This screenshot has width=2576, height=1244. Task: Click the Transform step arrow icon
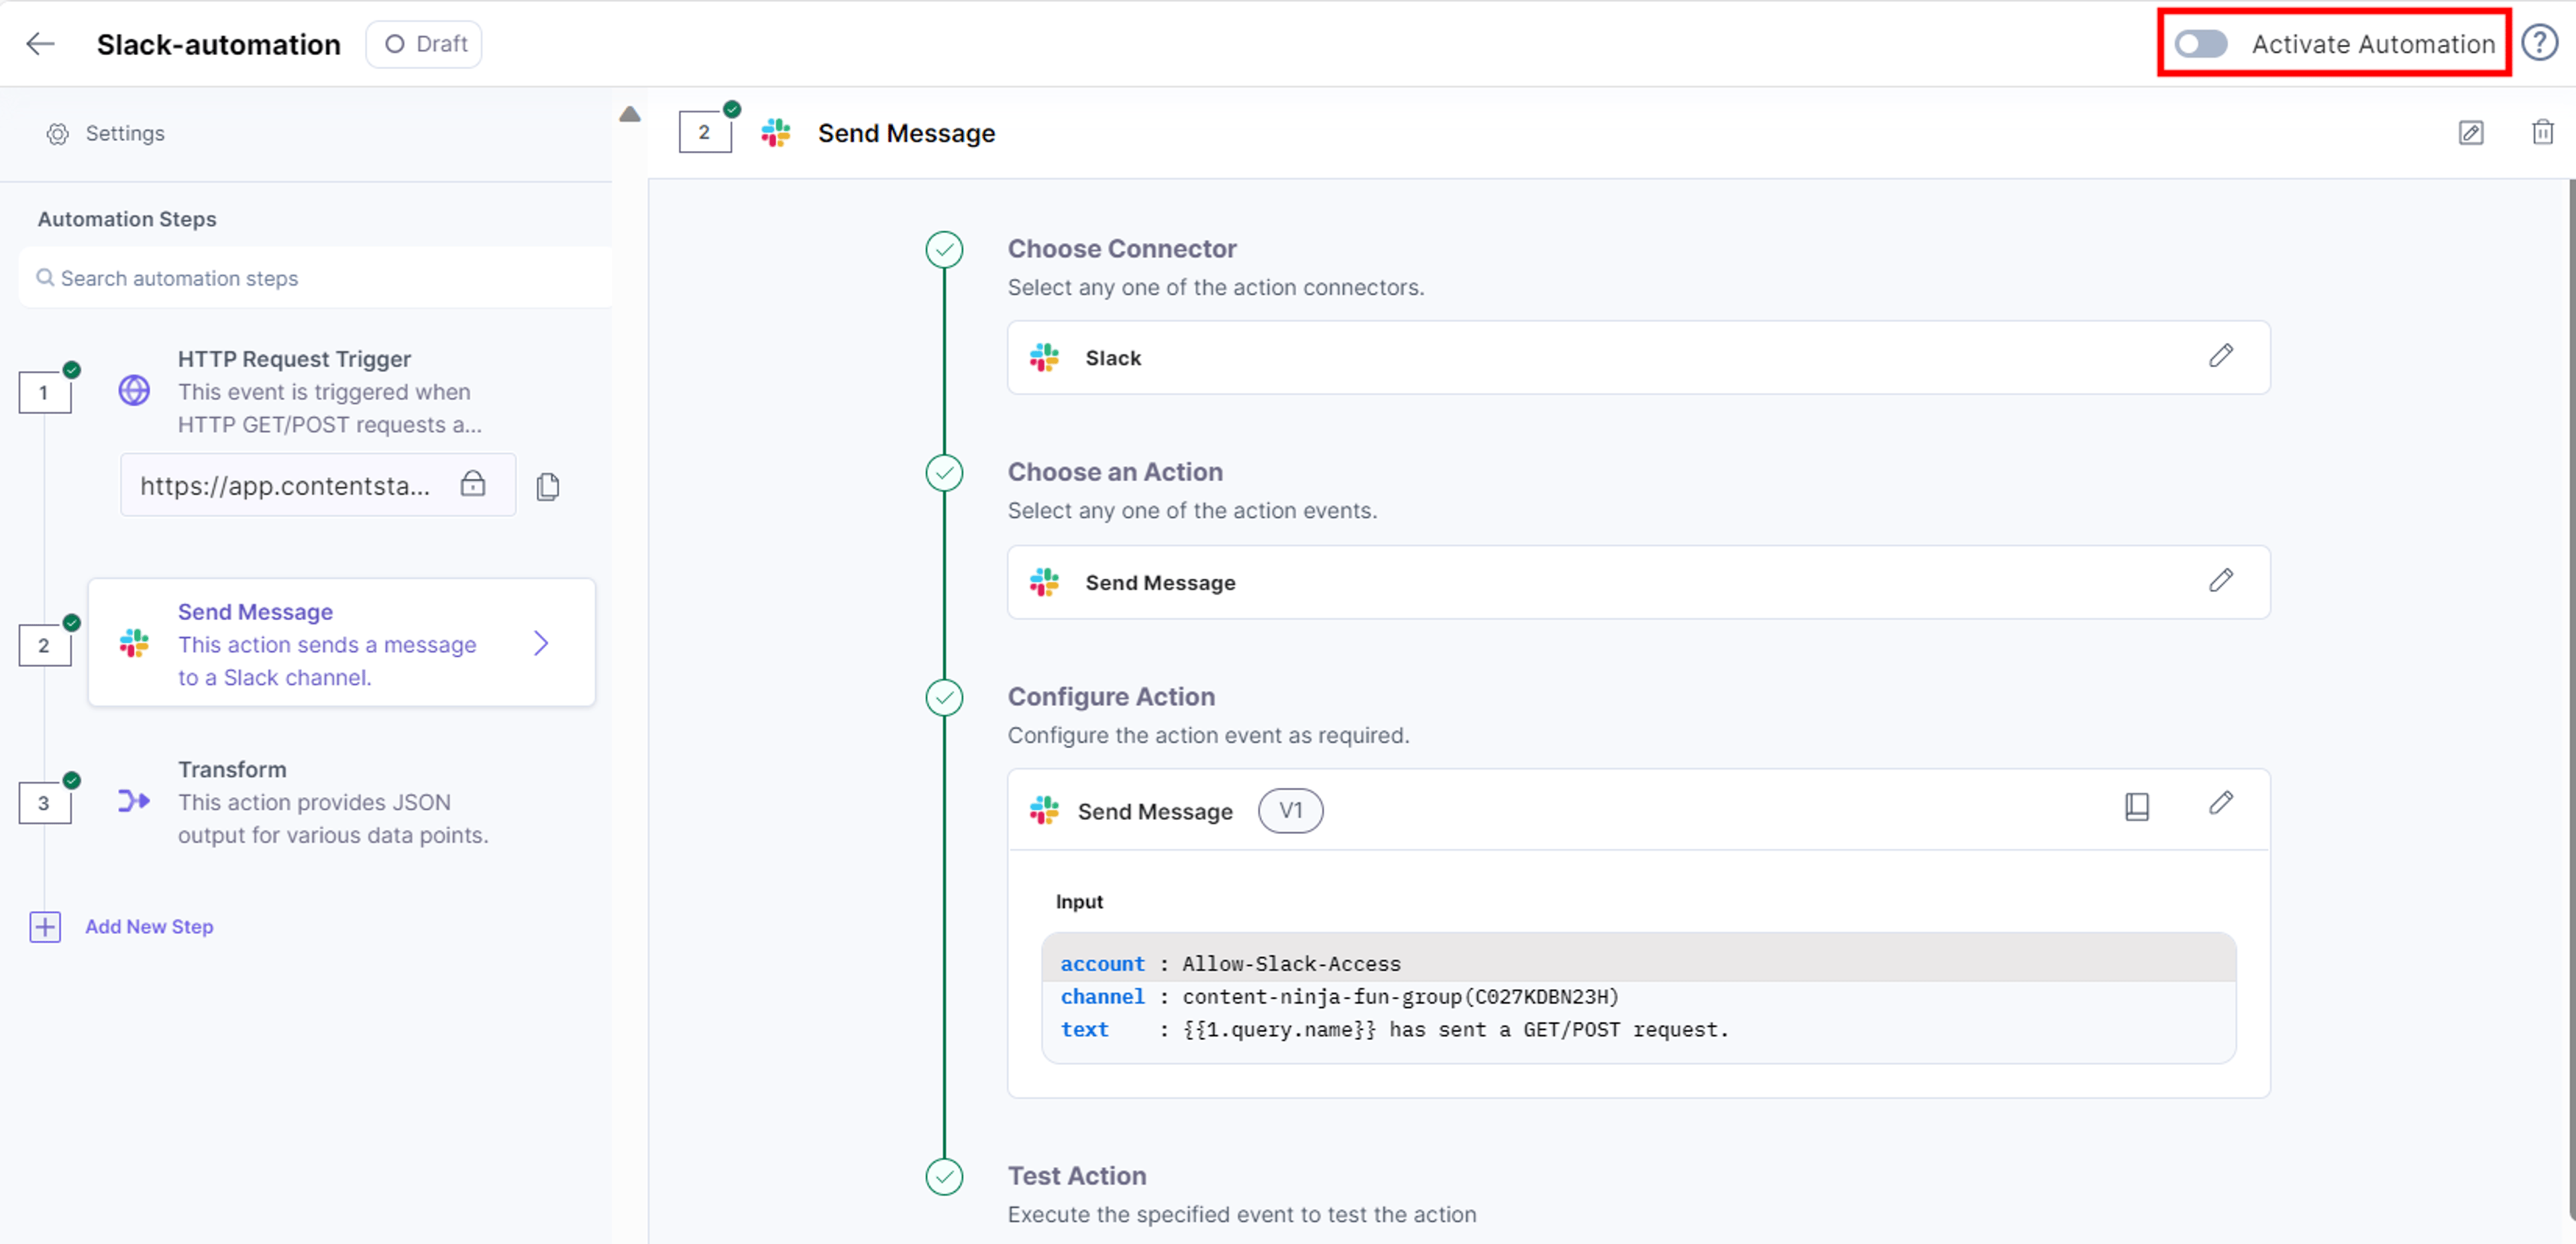pos(134,801)
